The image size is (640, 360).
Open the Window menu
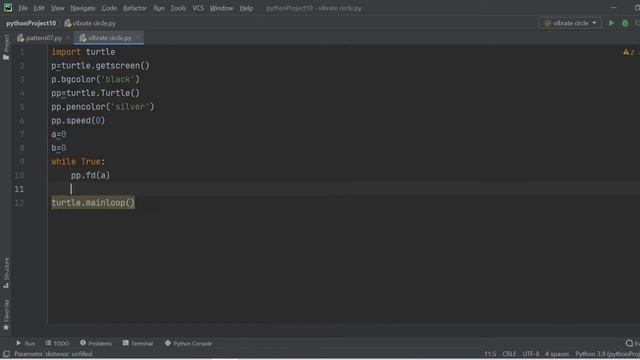coord(221,8)
